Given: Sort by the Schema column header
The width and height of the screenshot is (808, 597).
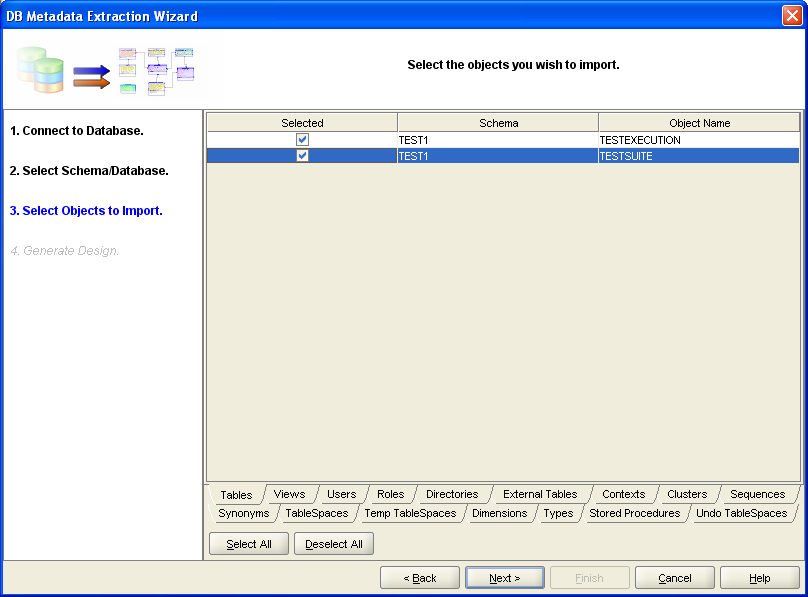Looking at the screenshot, I should pyautogui.click(x=498, y=123).
